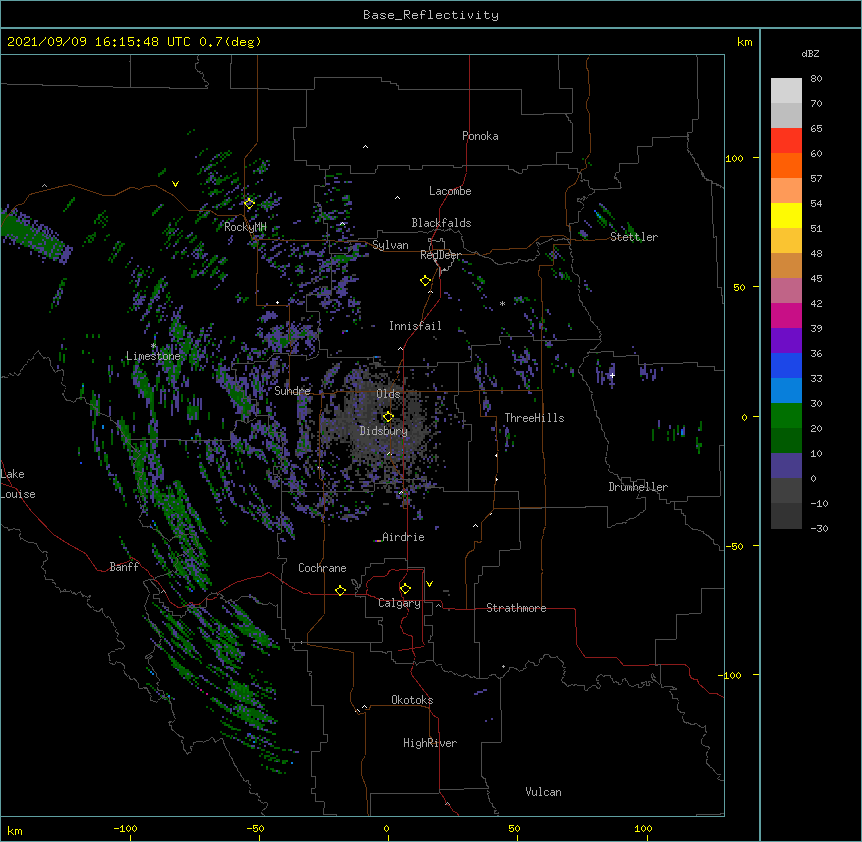Click the white plus marker northwest of Drumheller

click(612, 375)
